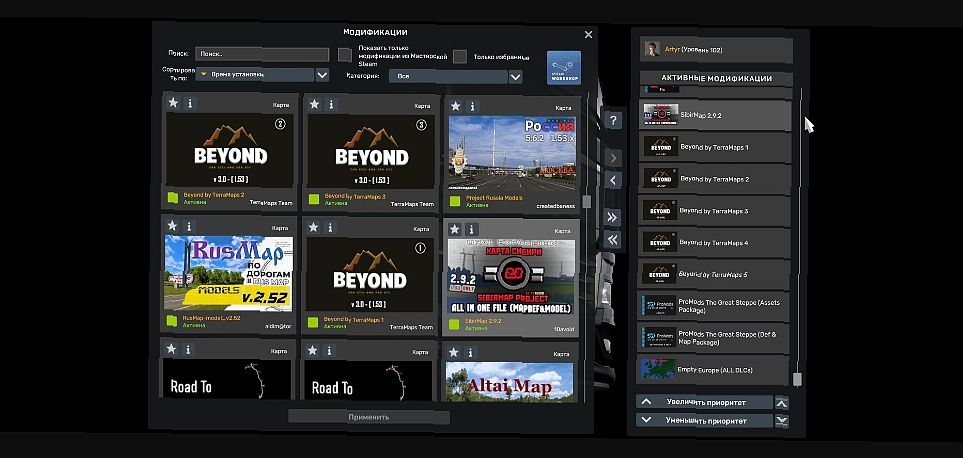This screenshot has width=963, height=458.
Task: Select the Altai Map card image
Action: [x=510, y=382]
